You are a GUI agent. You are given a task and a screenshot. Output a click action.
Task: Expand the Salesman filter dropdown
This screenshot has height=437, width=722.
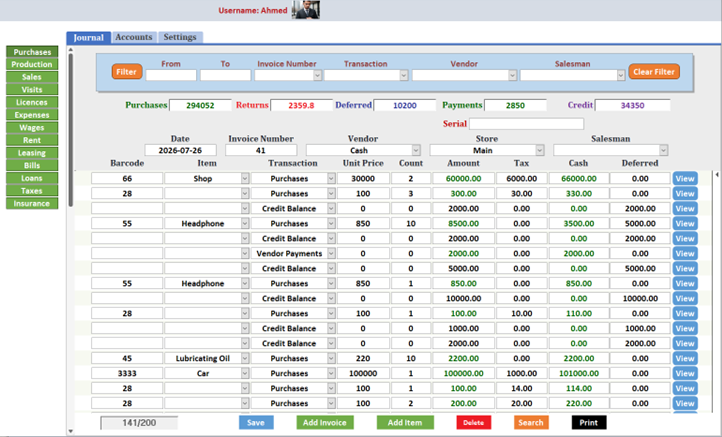[621, 75]
